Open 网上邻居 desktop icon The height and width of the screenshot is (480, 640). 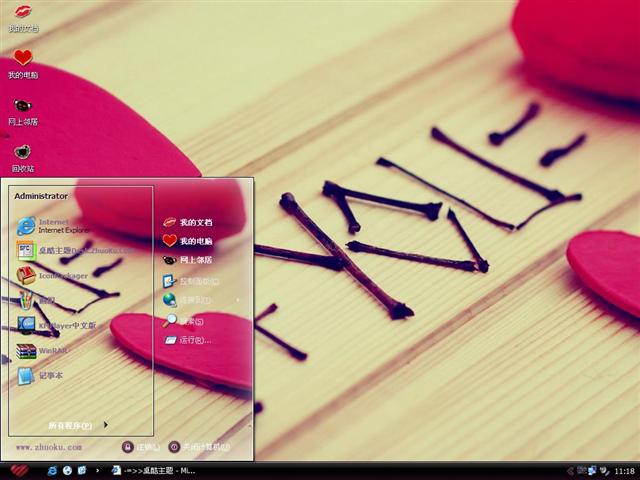[x=23, y=112]
